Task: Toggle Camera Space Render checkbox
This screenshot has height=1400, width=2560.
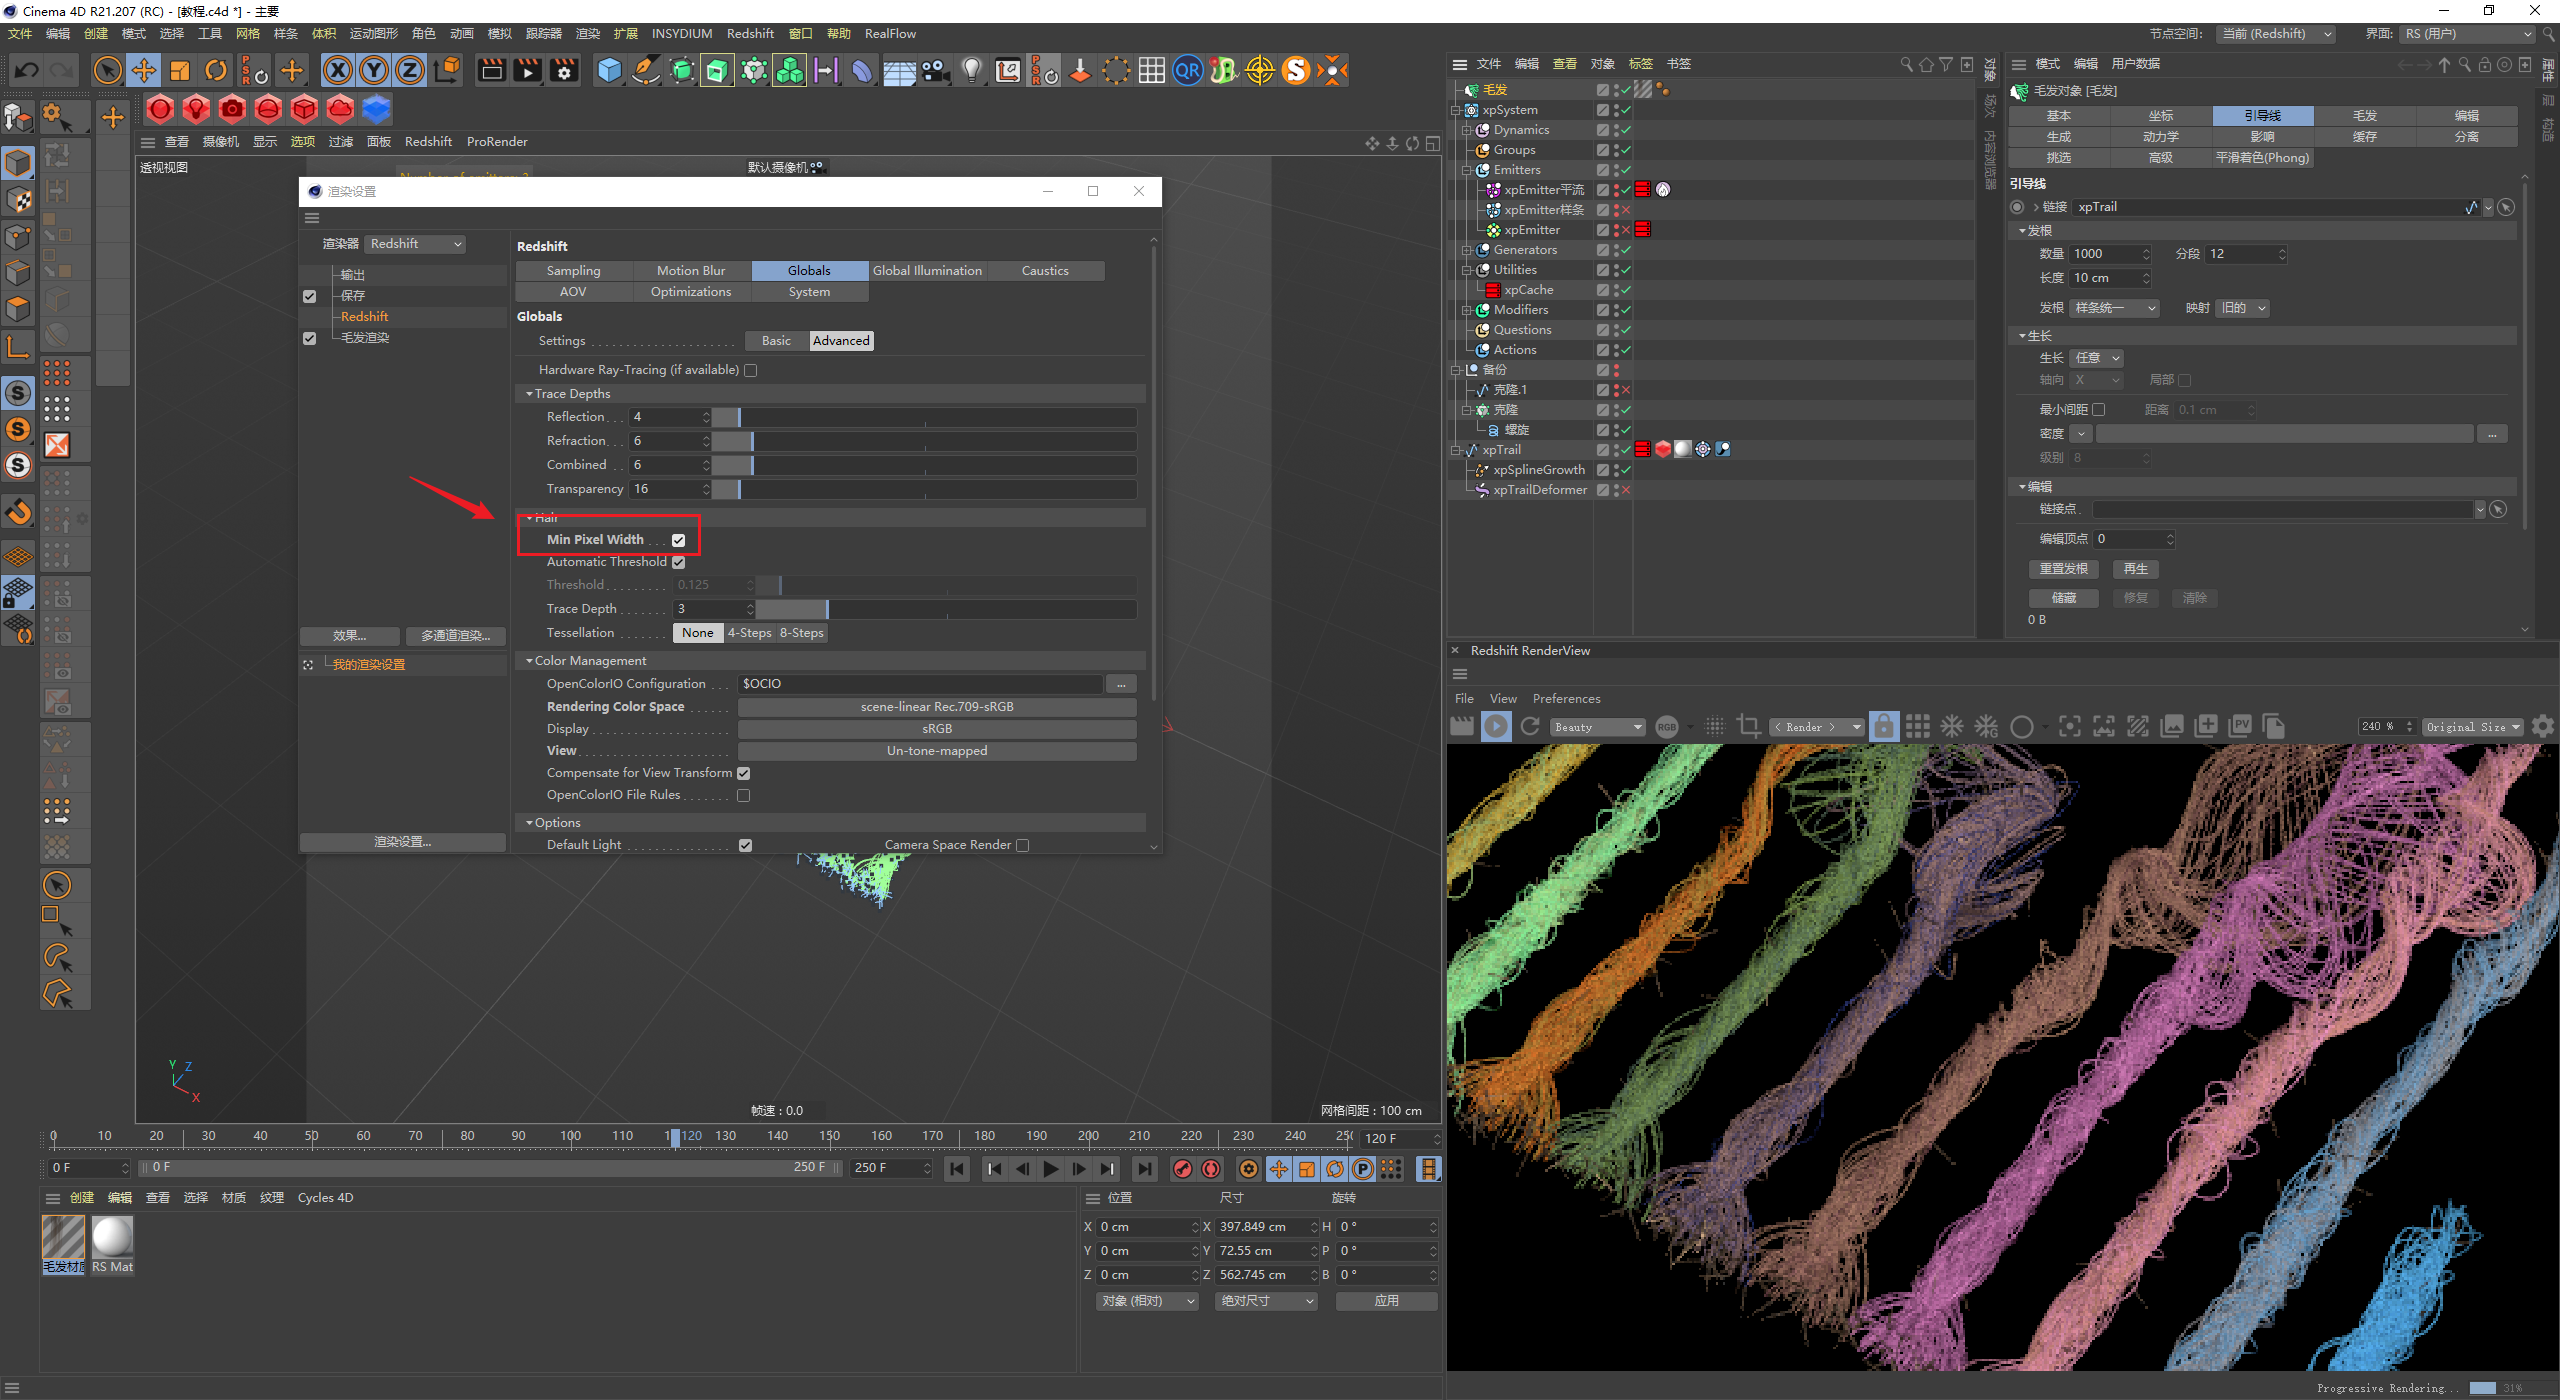Action: (x=1022, y=845)
